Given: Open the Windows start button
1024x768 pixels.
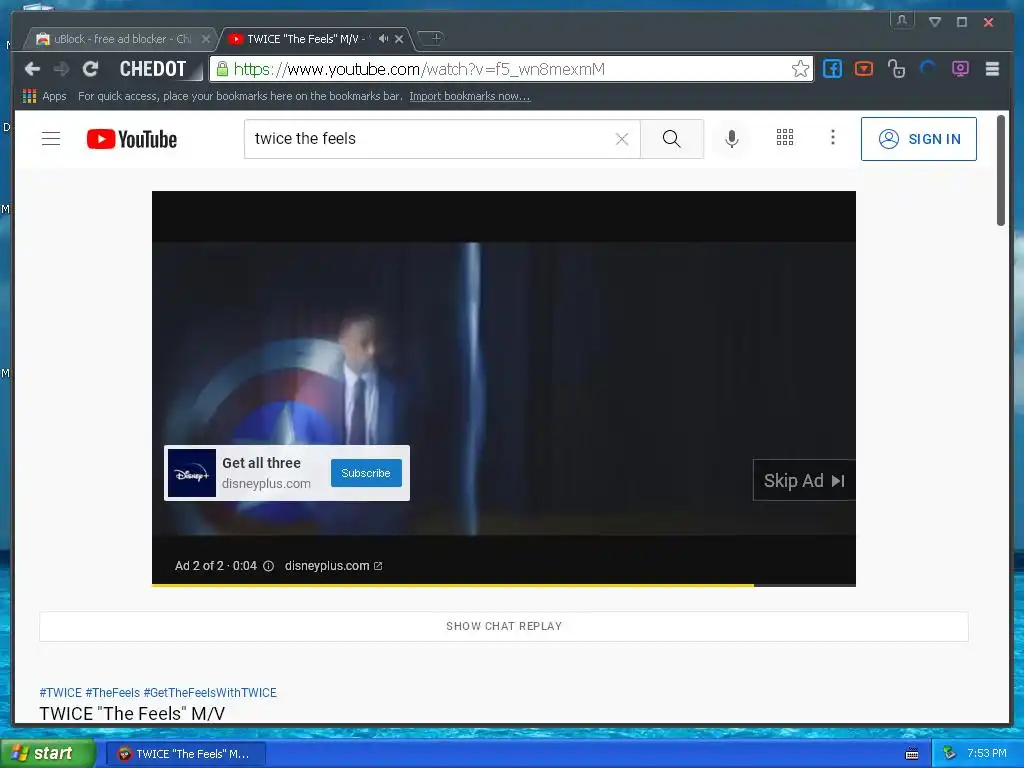Looking at the screenshot, I should [x=48, y=754].
